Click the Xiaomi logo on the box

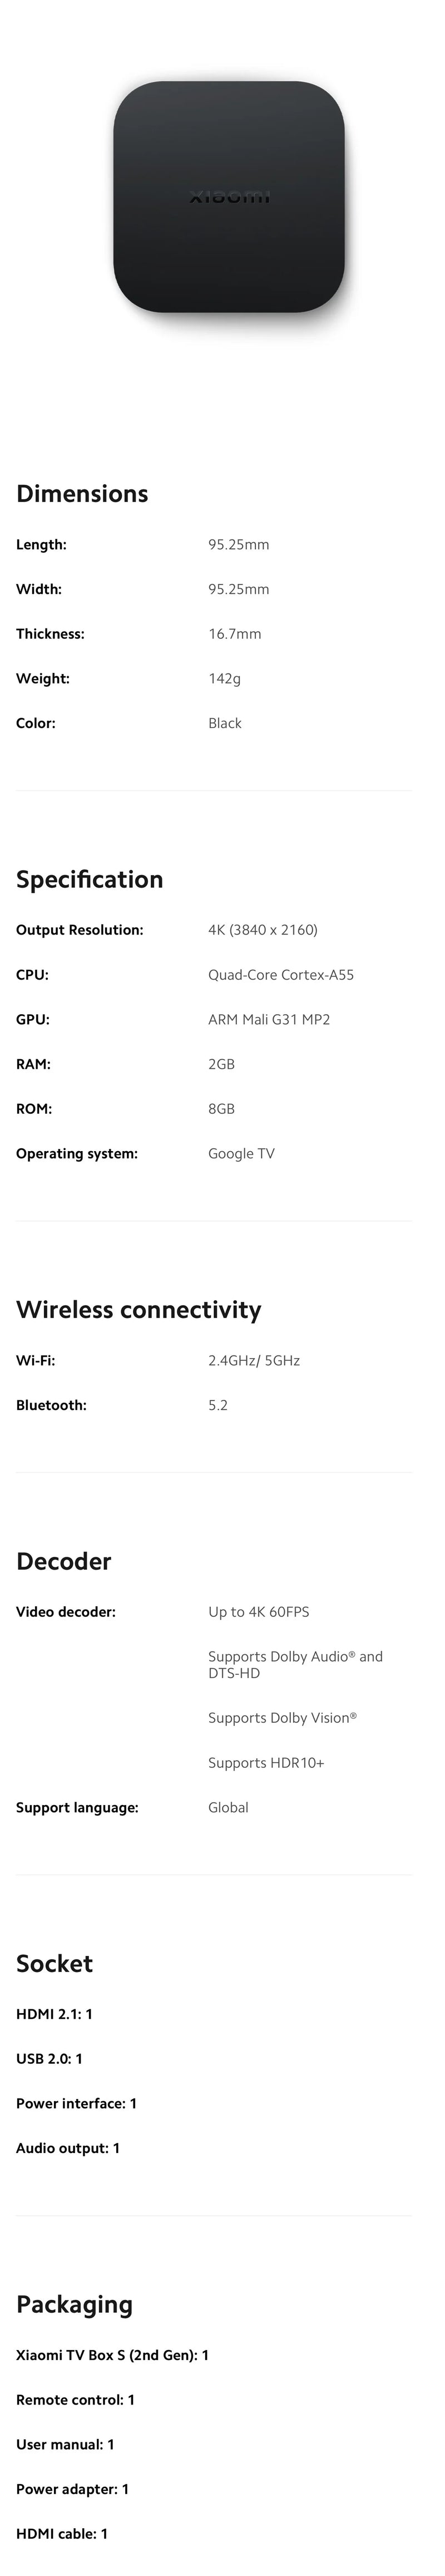point(229,198)
